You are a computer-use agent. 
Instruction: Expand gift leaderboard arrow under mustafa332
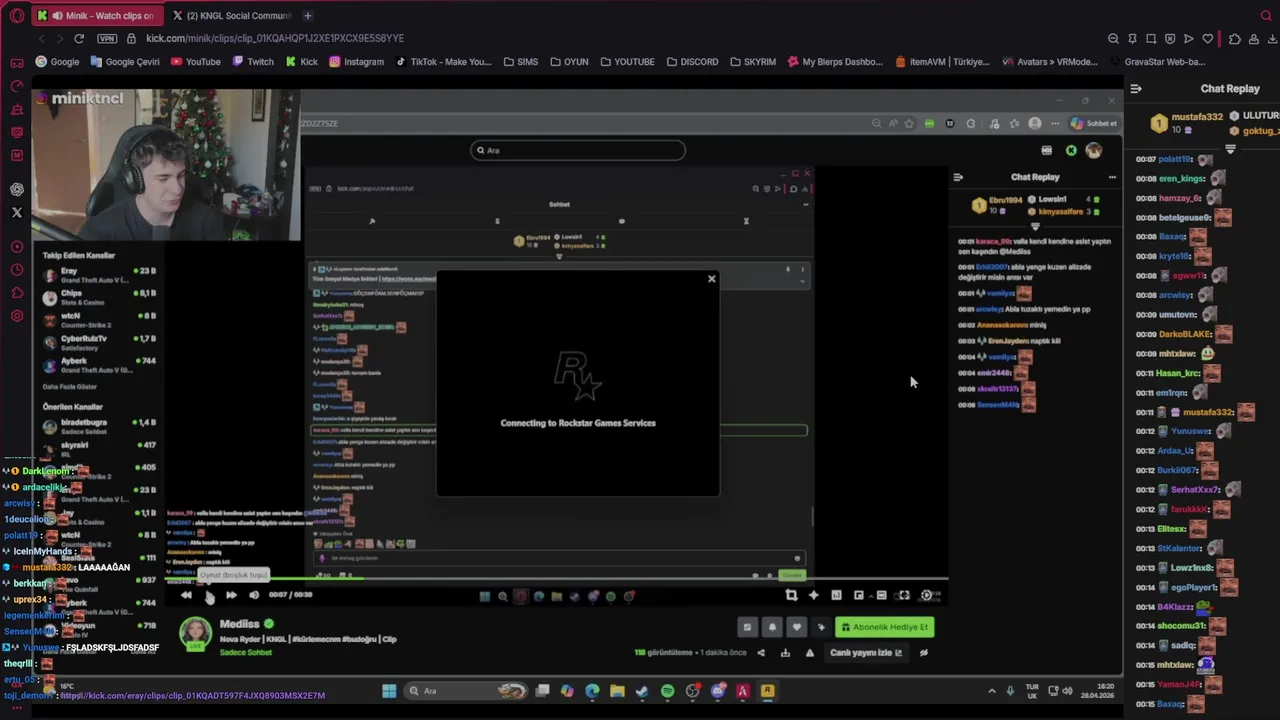1230,149
